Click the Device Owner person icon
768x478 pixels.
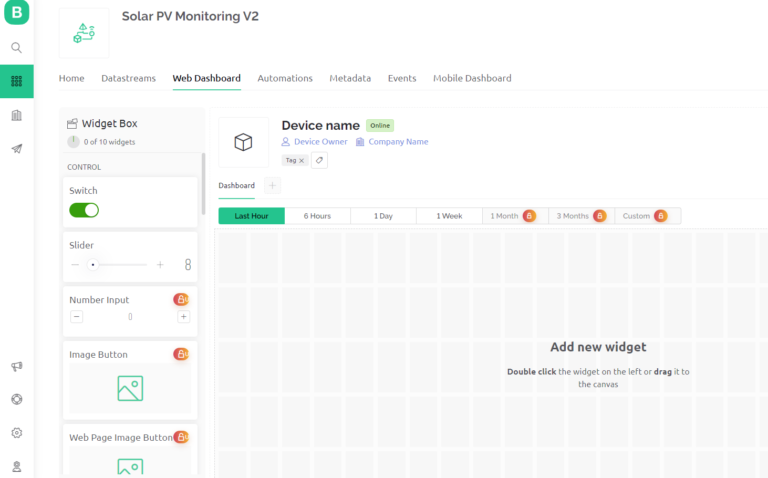click(286, 142)
